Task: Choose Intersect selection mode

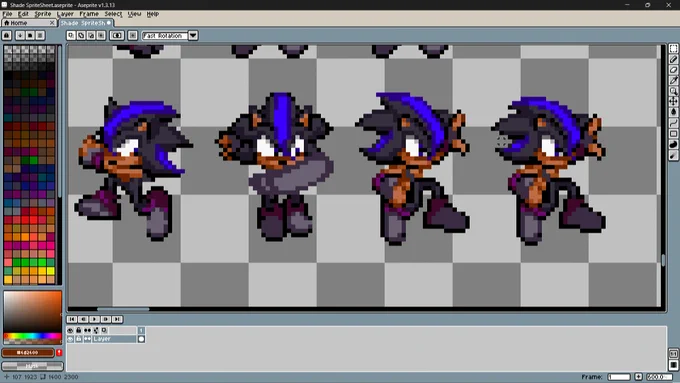Action: click(x=101, y=36)
